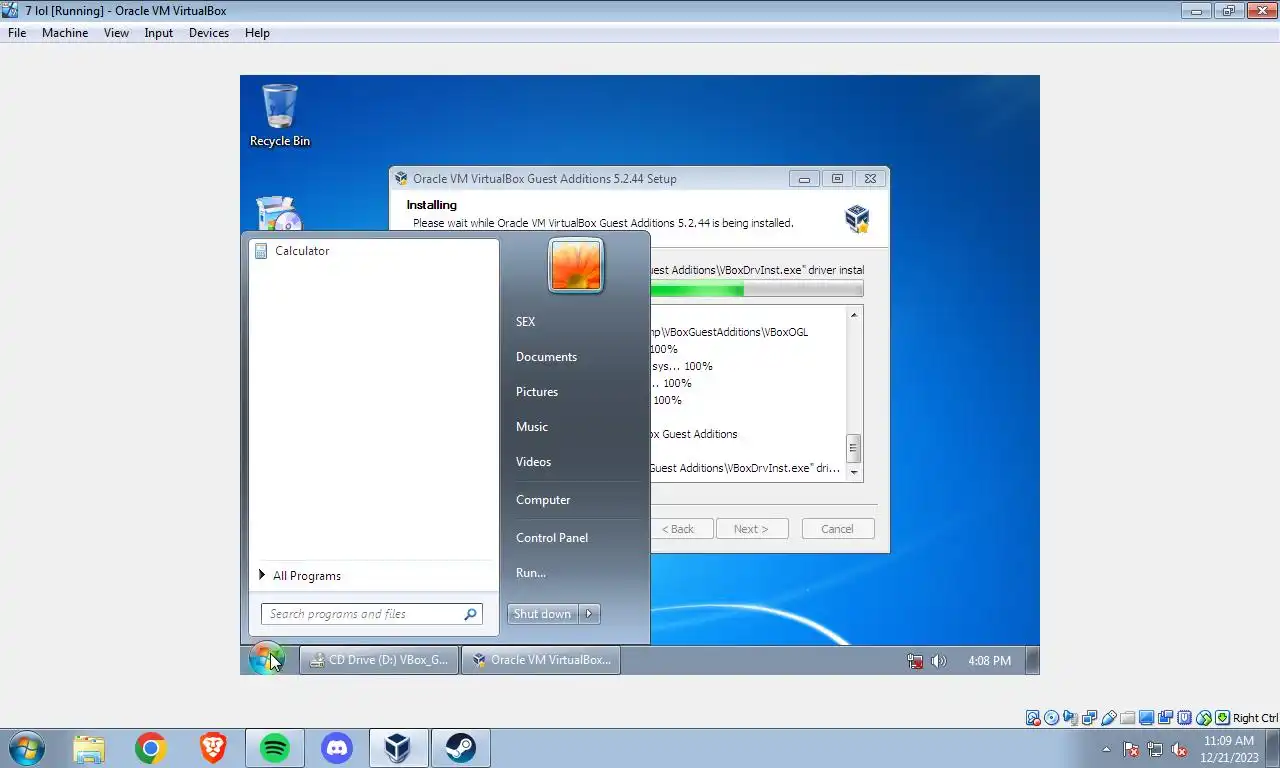Click the hard disk activity status icon
The width and height of the screenshot is (1280, 768).
tap(1033, 718)
